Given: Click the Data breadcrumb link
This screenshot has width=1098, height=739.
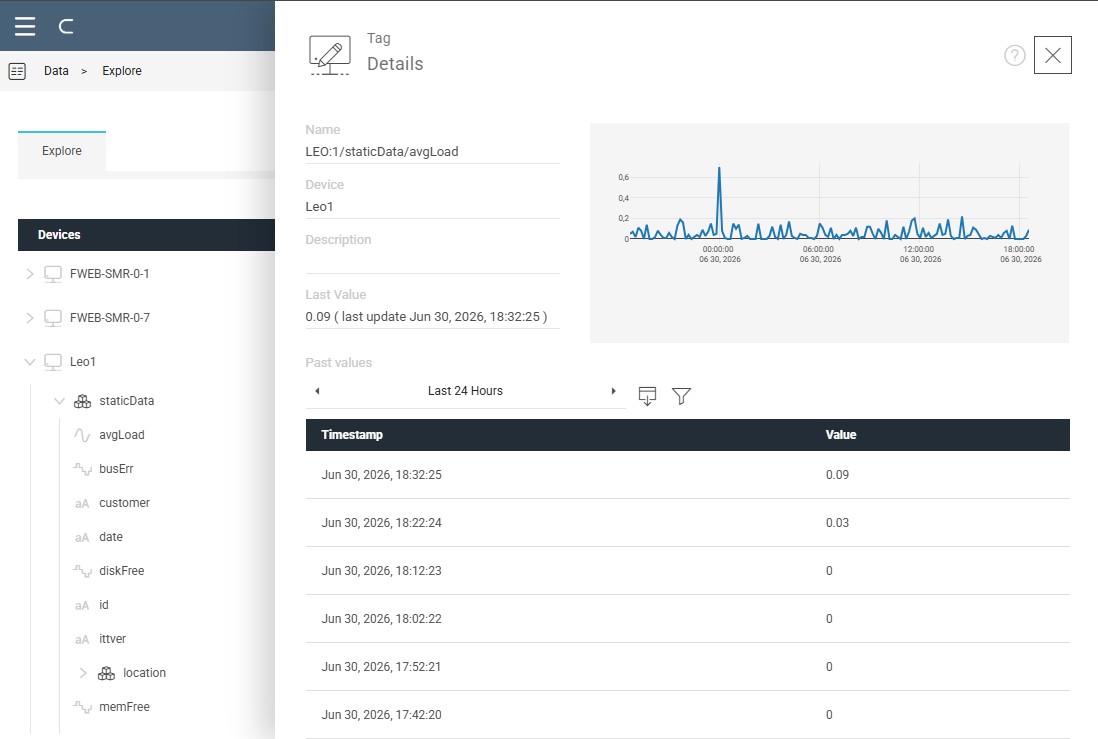Looking at the screenshot, I should point(56,71).
